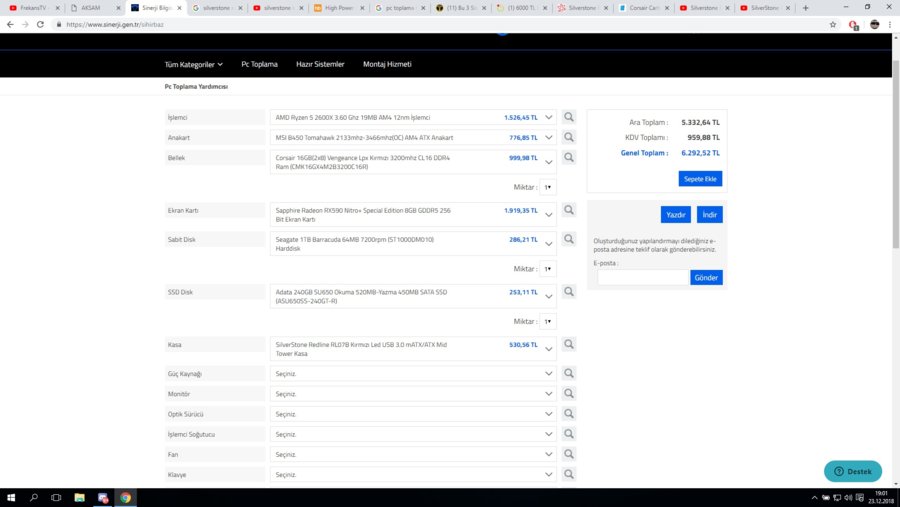Viewport: 900px width, 507px height.
Task: Add configuration to cart with Sepete Ekle
Action: coord(700,179)
